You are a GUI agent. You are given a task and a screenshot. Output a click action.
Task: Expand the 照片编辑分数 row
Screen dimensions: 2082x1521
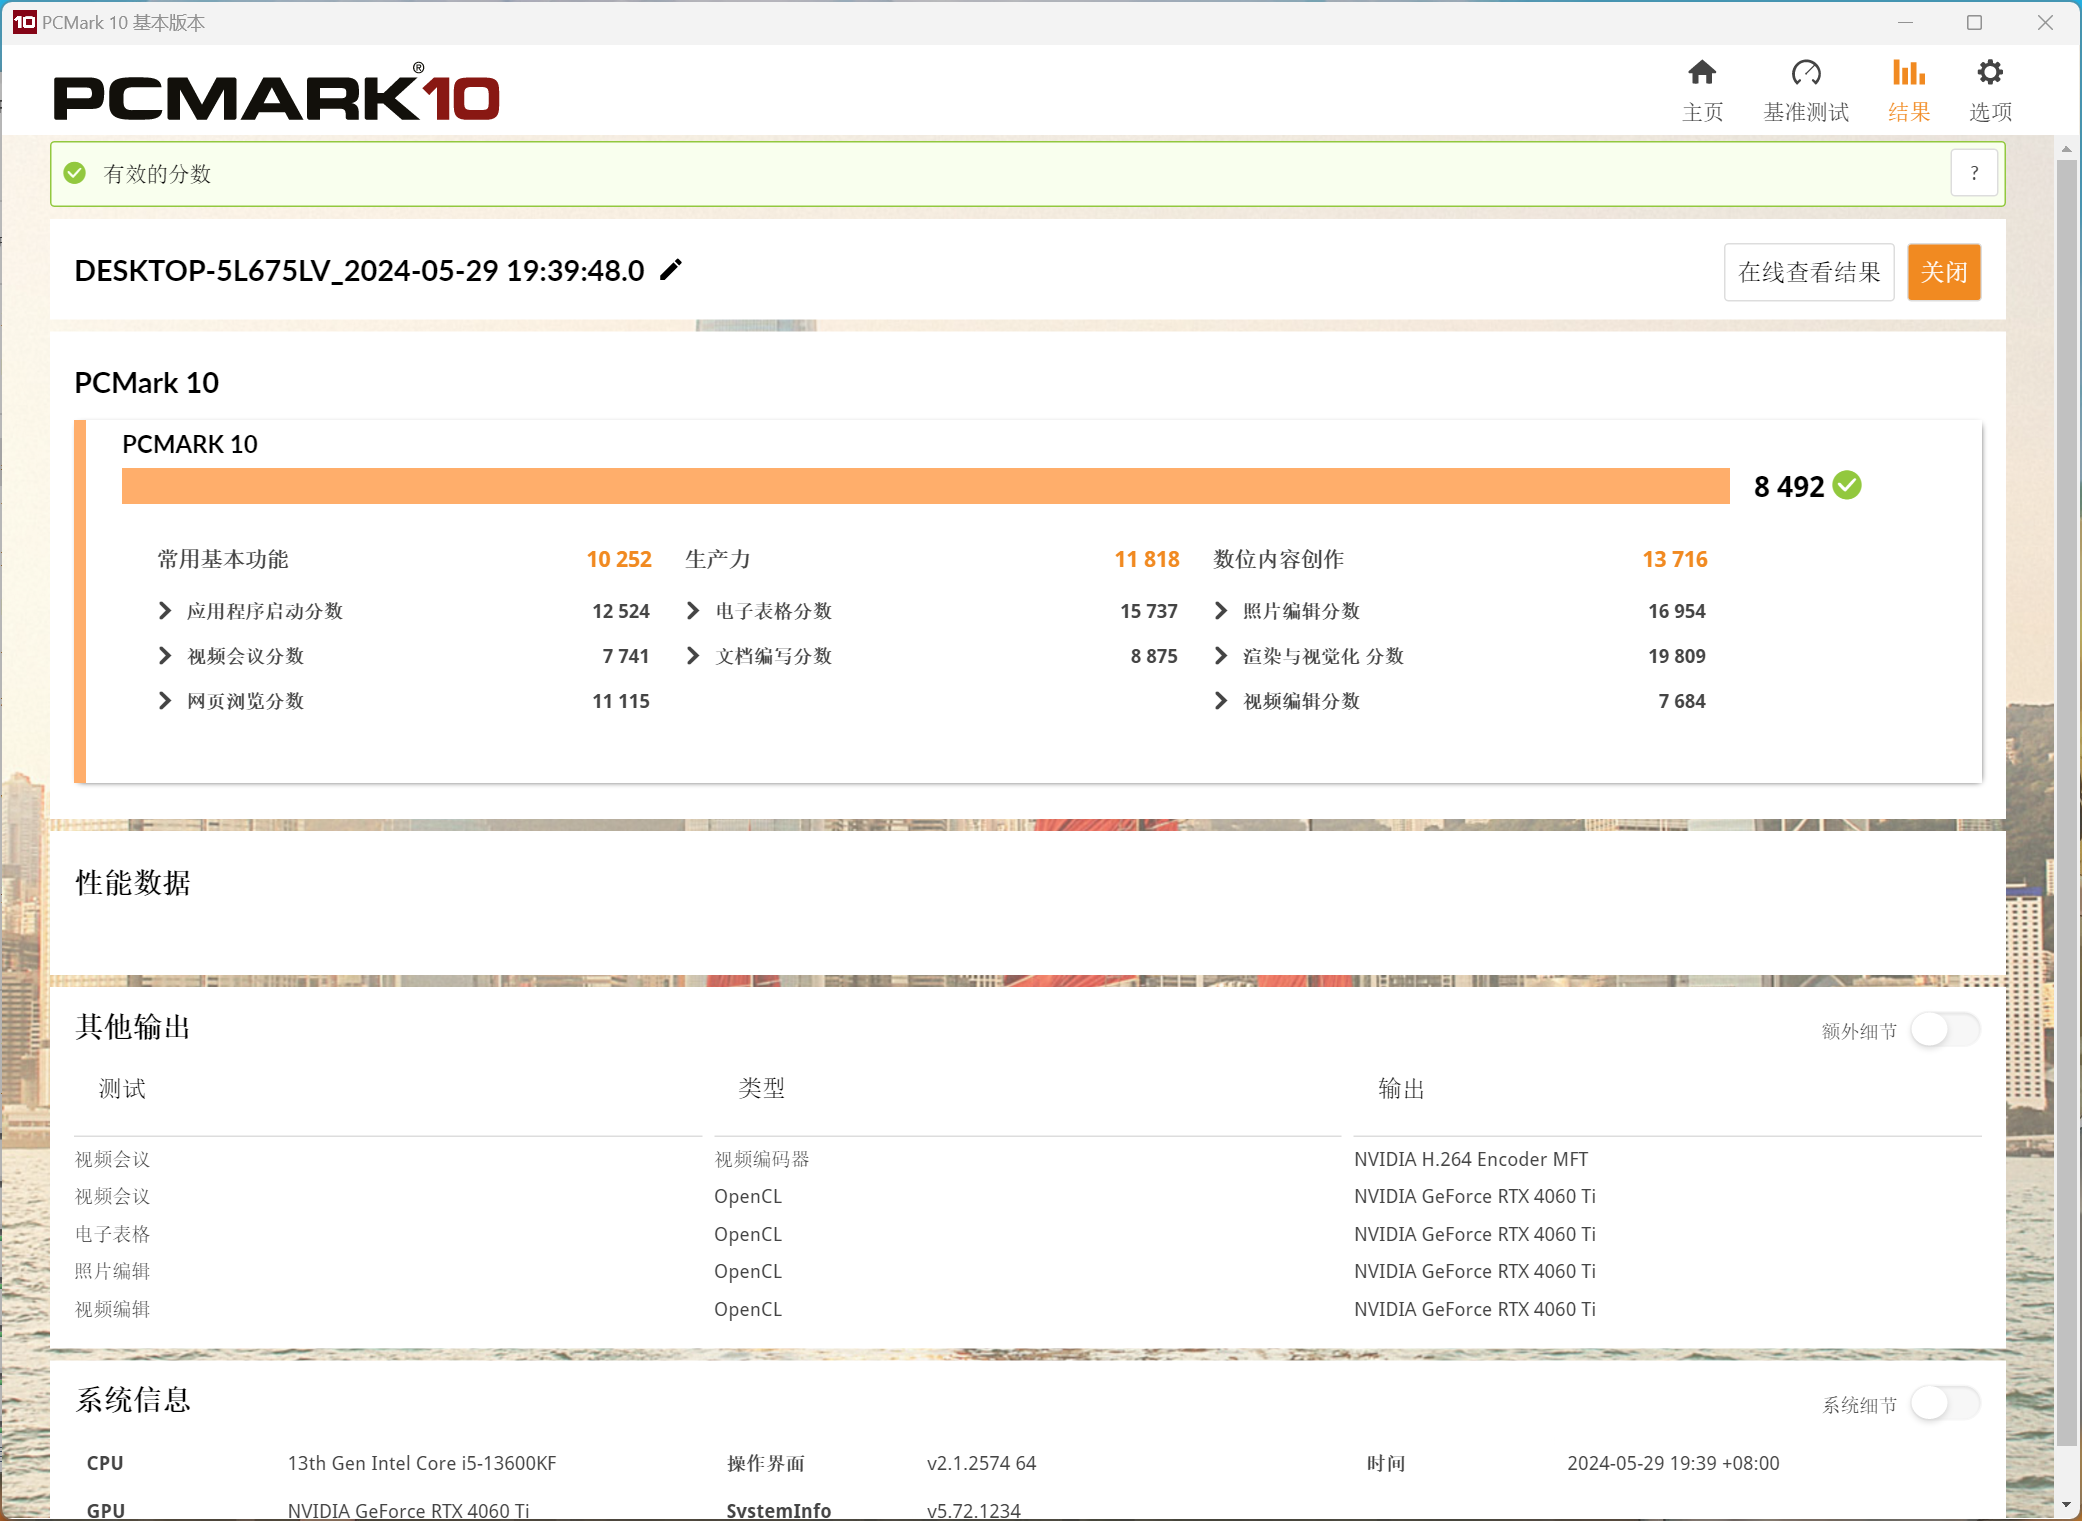coord(1221,611)
